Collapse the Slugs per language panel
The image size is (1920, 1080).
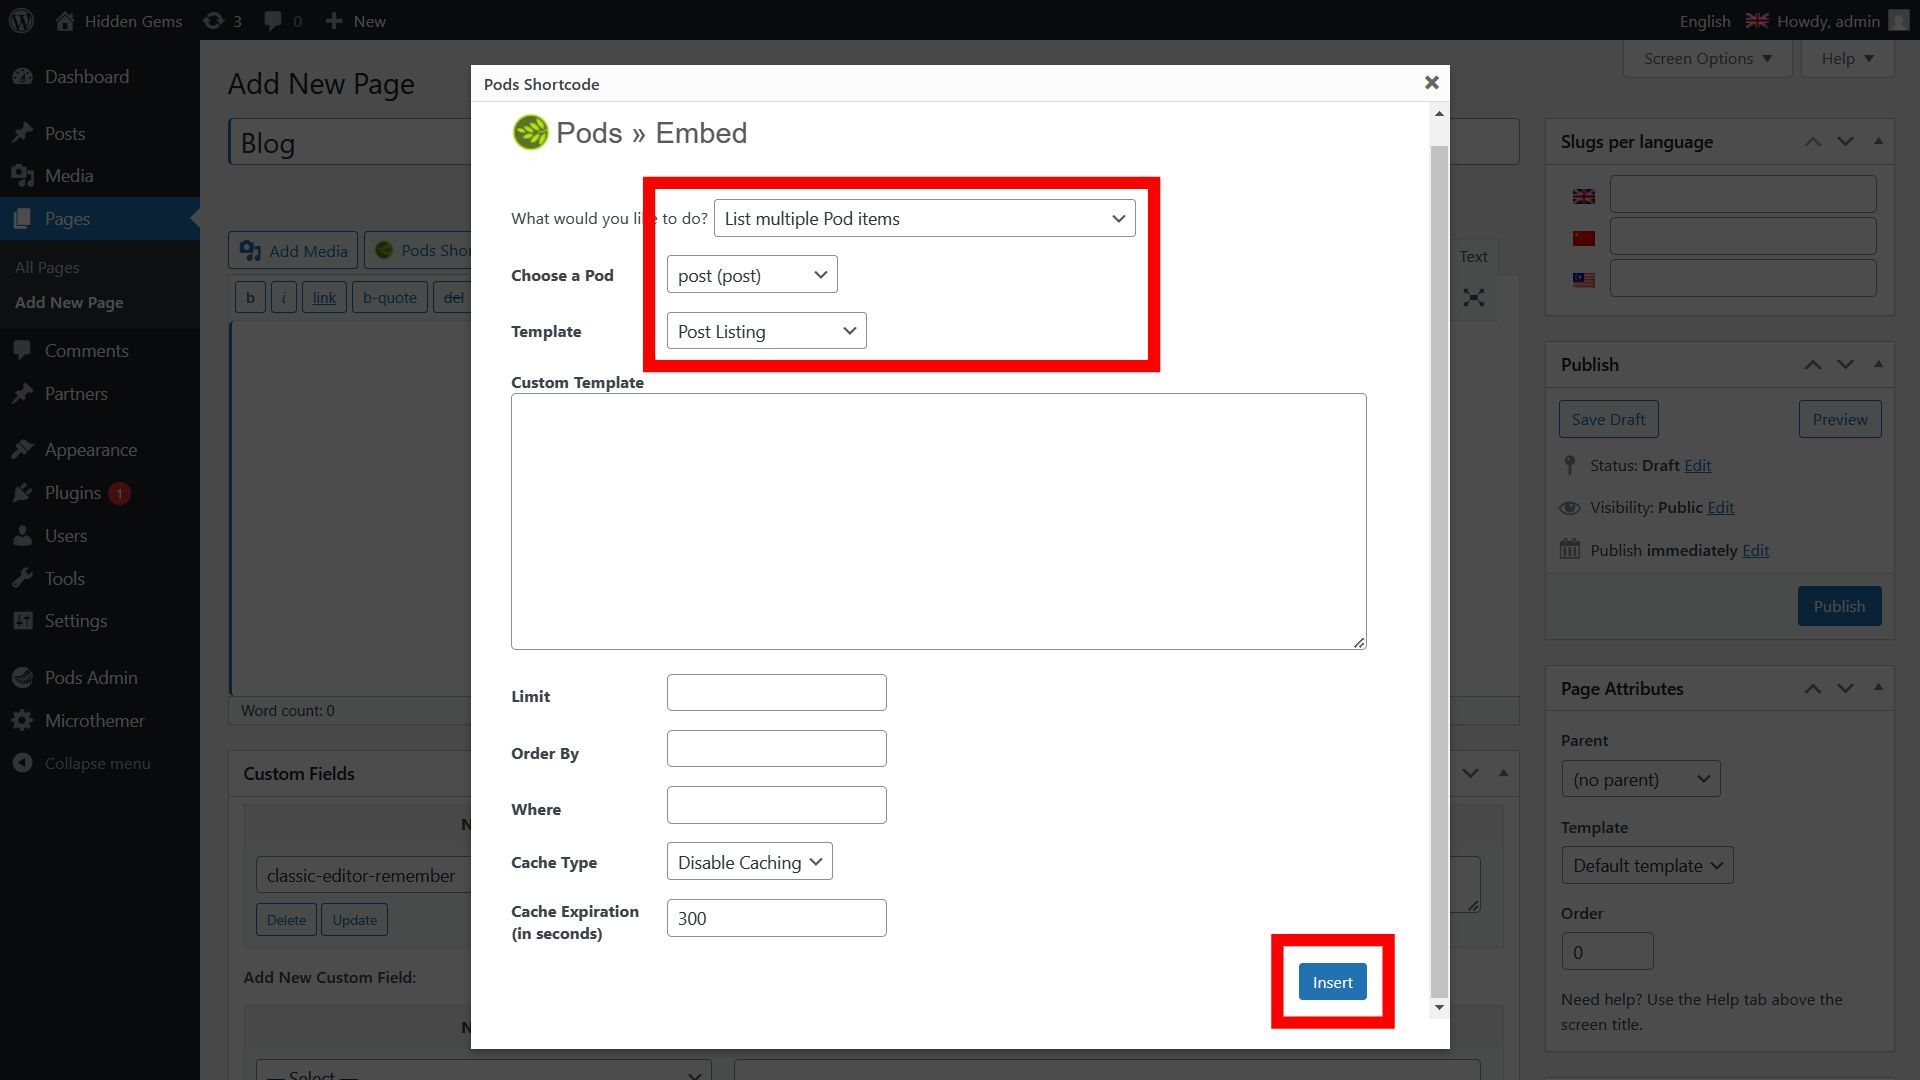(x=1878, y=141)
